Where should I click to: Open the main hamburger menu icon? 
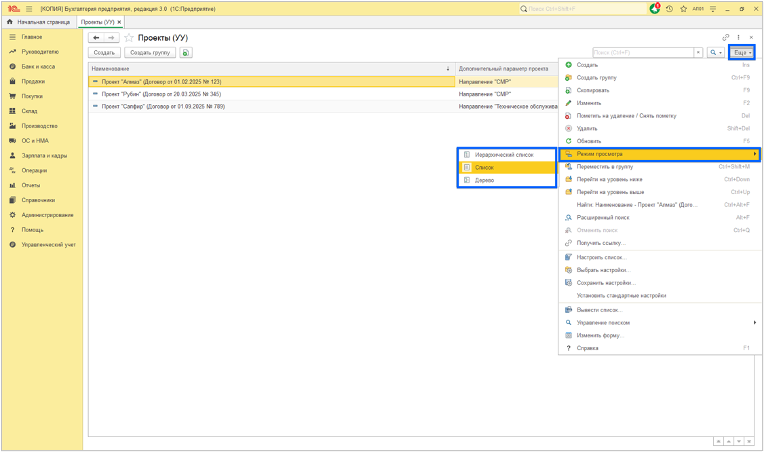(x=27, y=8)
